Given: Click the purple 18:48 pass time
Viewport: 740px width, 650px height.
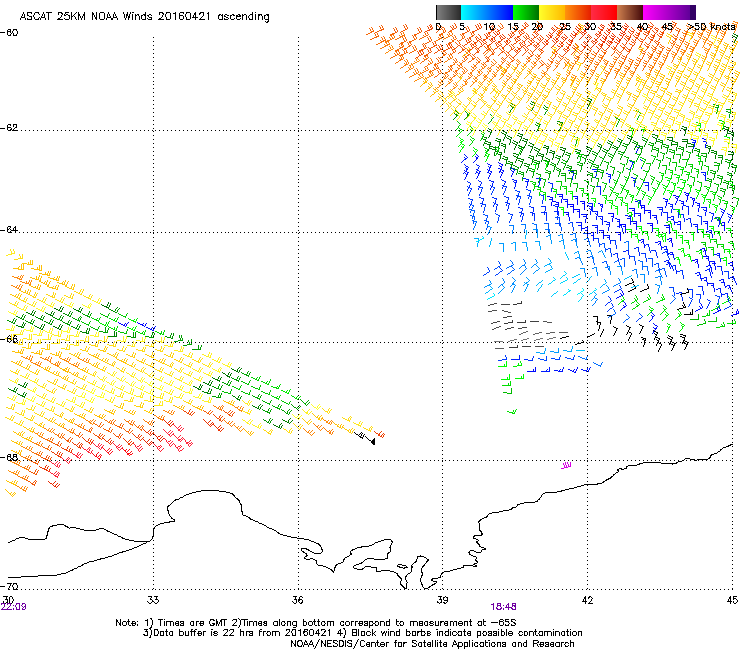Looking at the screenshot, I should point(503,607).
